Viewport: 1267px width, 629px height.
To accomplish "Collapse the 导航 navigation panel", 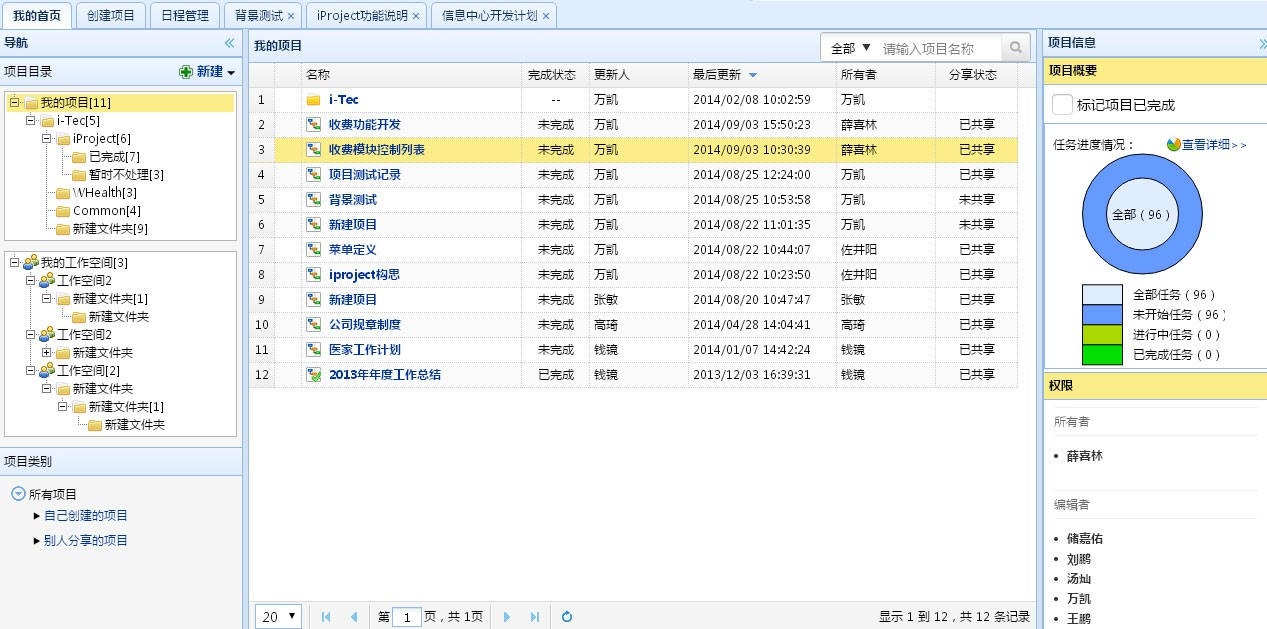I will pyautogui.click(x=229, y=43).
